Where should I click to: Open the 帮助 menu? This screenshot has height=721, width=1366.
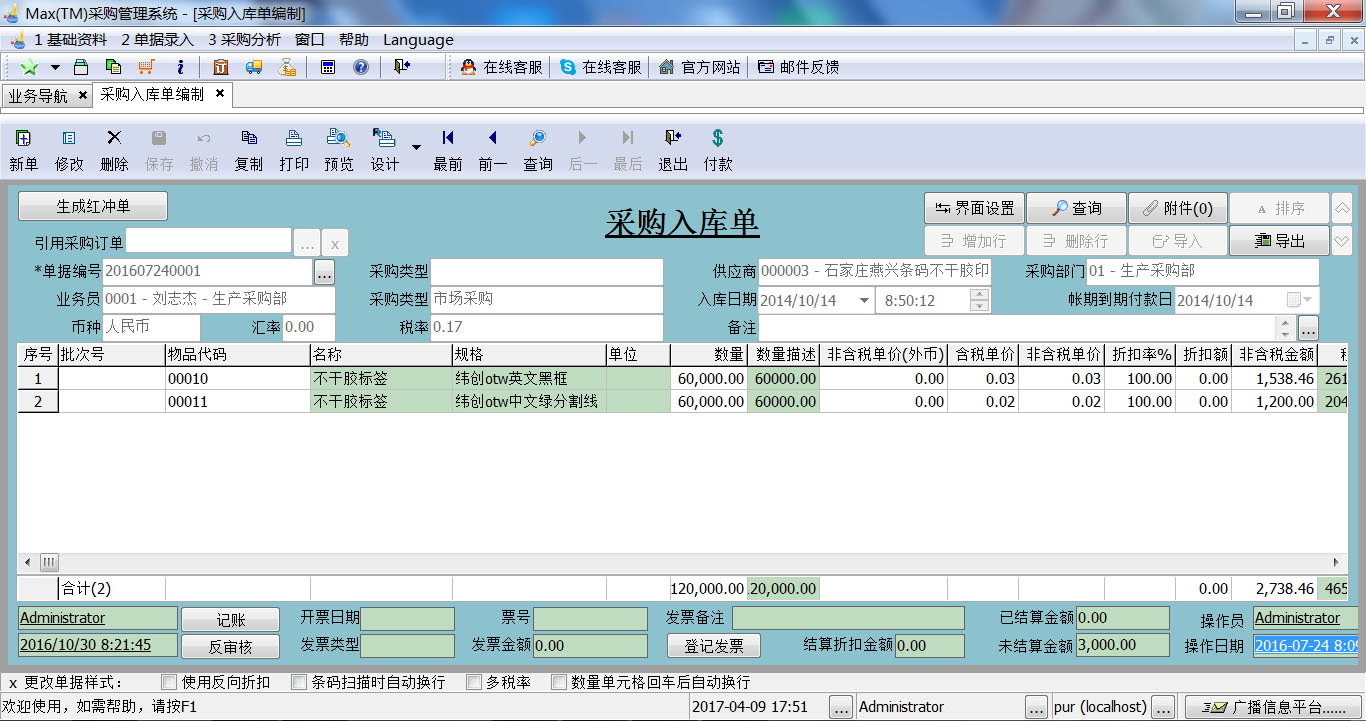(x=354, y=40)
